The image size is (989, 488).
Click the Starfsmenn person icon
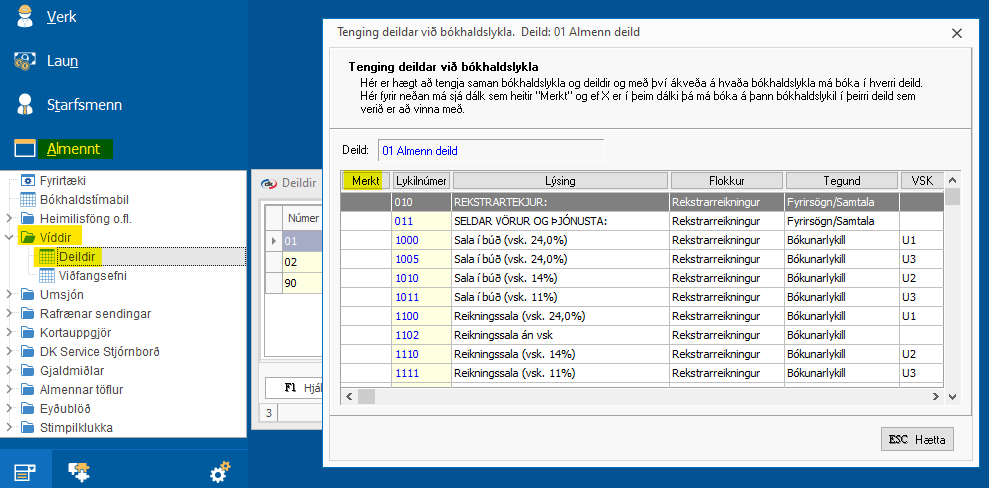(25, 104)
